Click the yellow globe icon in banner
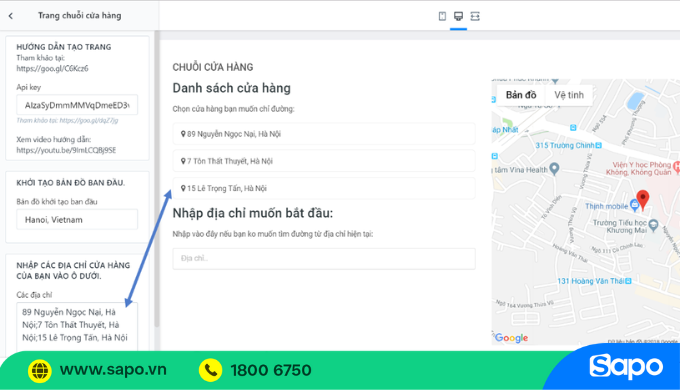 39,371
